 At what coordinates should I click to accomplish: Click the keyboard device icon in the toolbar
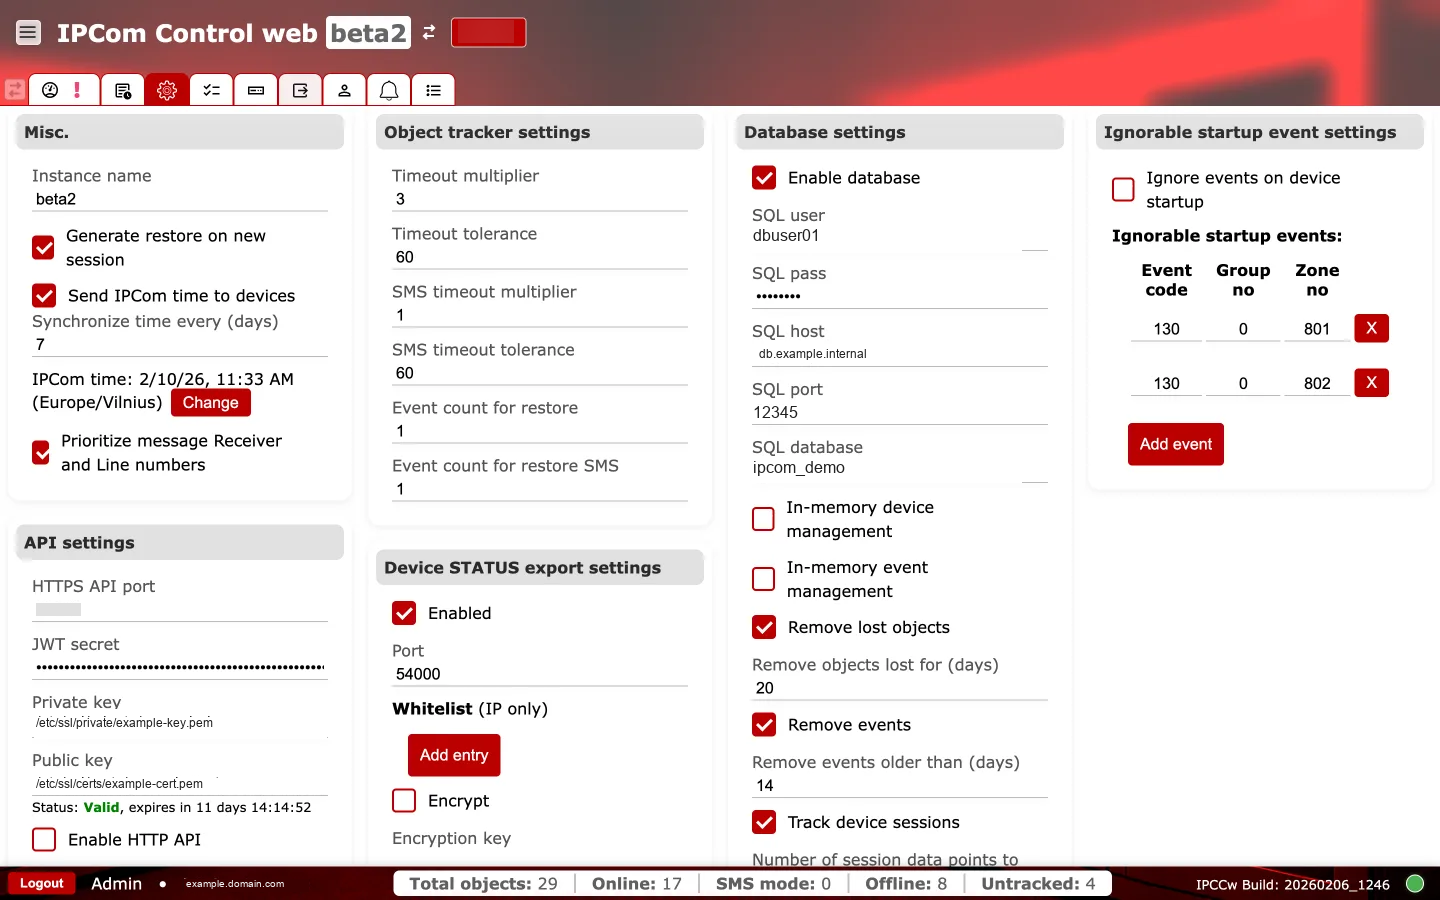point(255,89)
